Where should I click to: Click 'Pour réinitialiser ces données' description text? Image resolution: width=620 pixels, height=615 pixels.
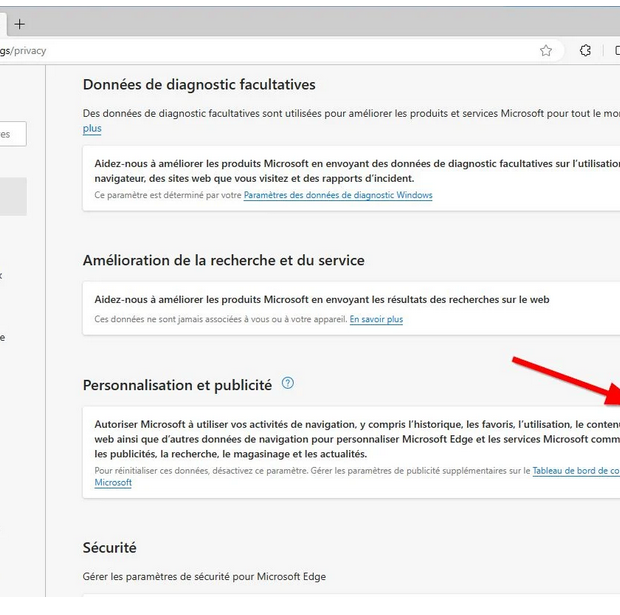coord(312,471)
